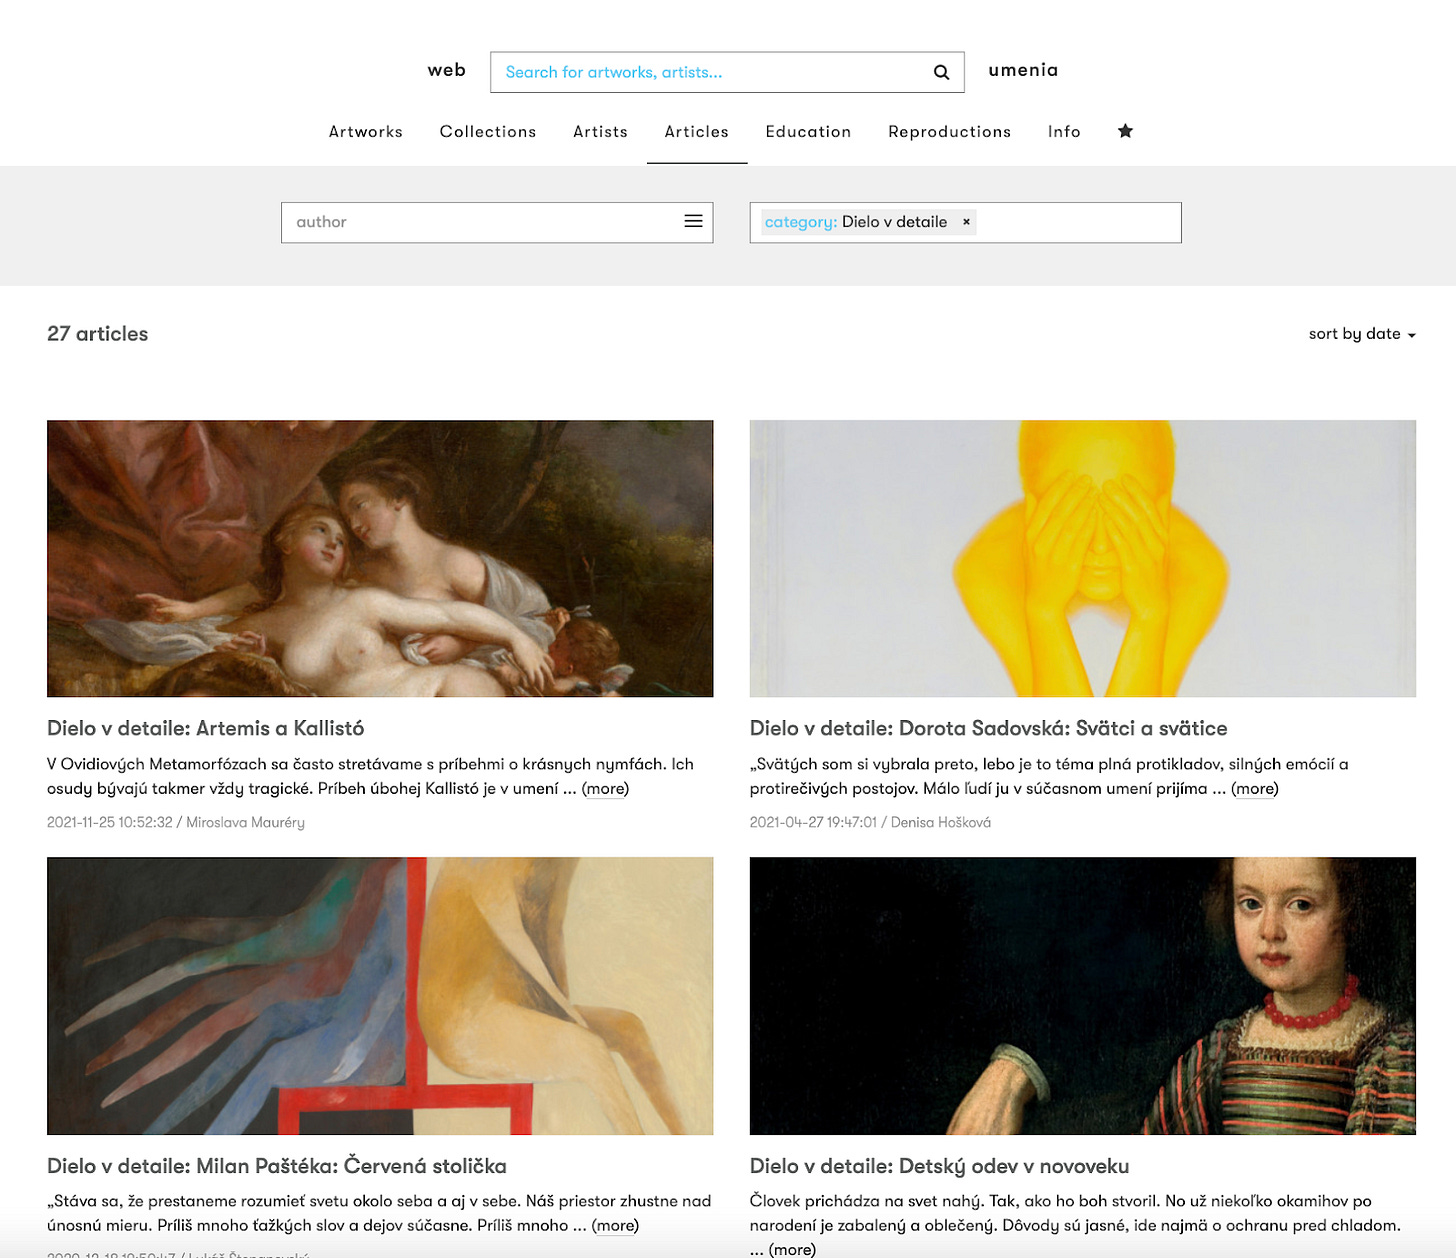Click date line '2021-04-27 19:47:01 / Denisa Hošková'

click(870, 822)
